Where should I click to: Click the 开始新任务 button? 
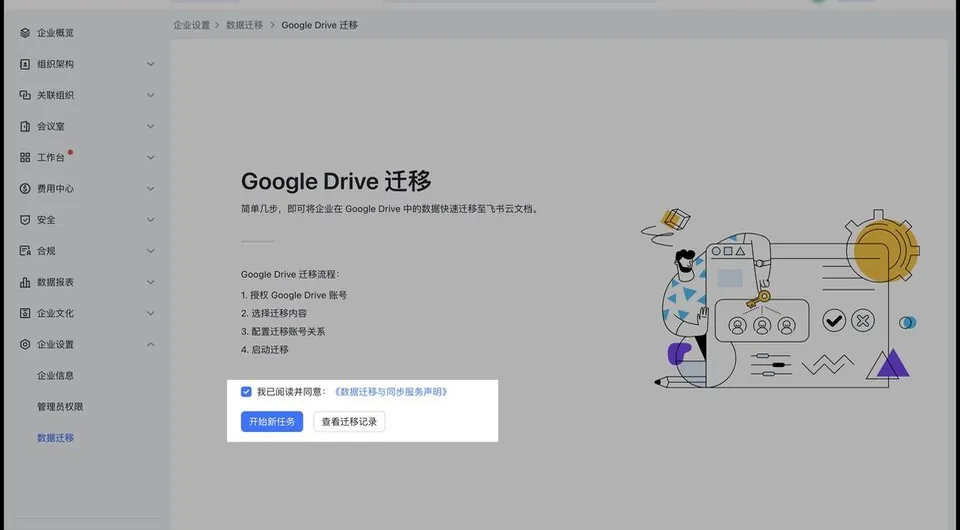point(272,422)
